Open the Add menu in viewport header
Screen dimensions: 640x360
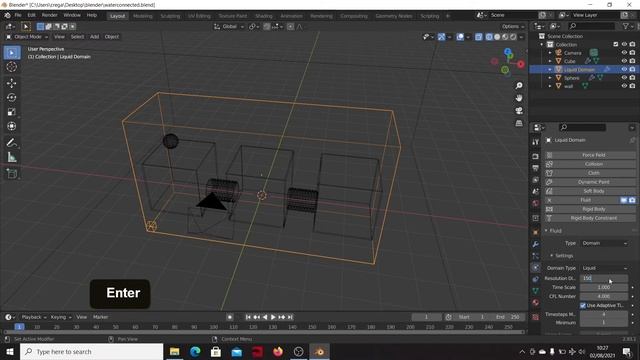tap(94, 37)
